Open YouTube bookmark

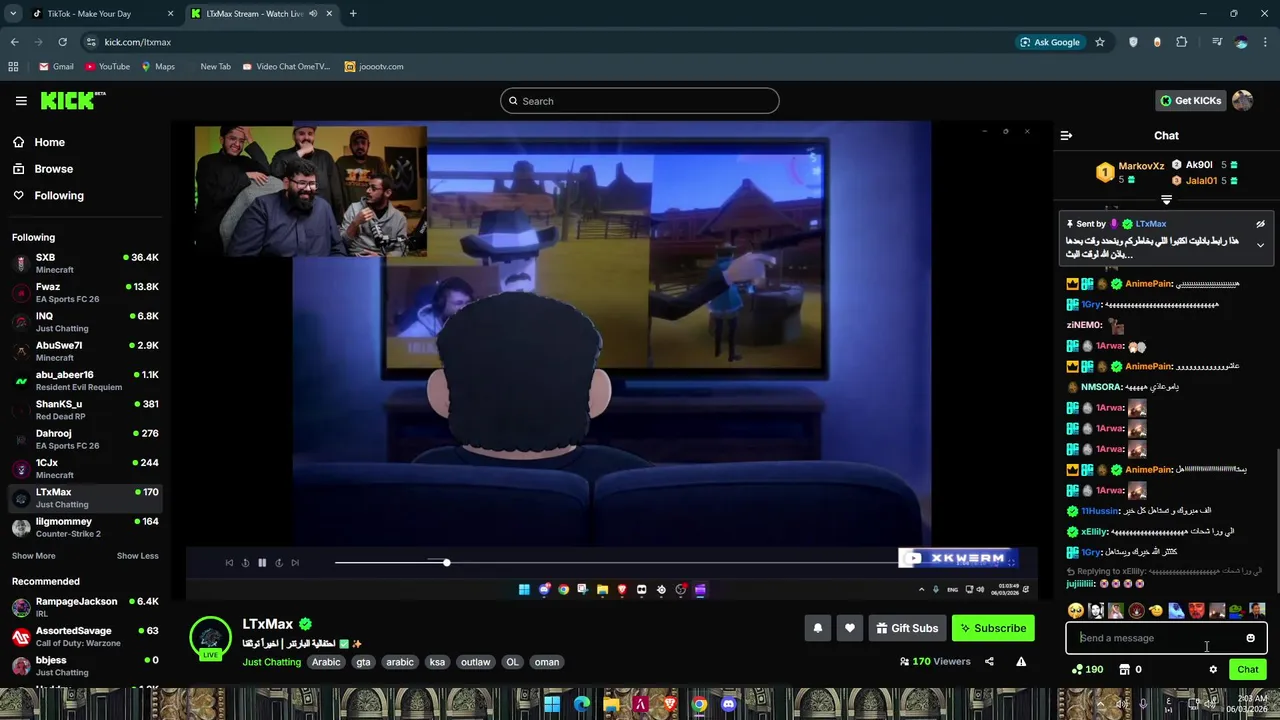point(107,67)
